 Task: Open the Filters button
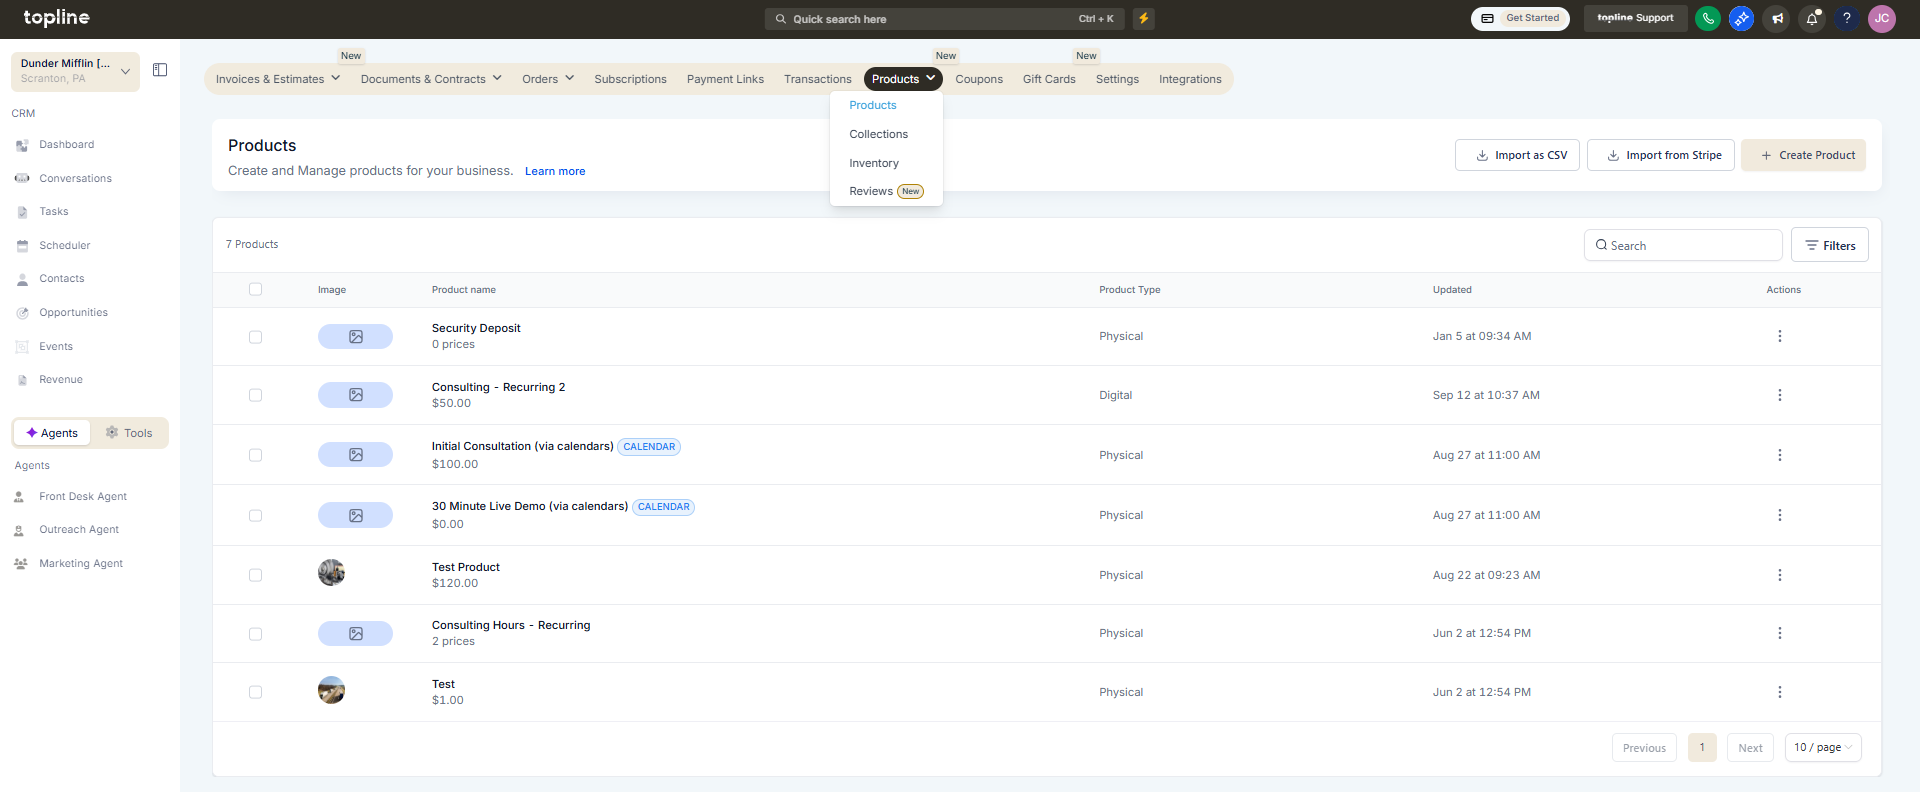(1829, 245)
